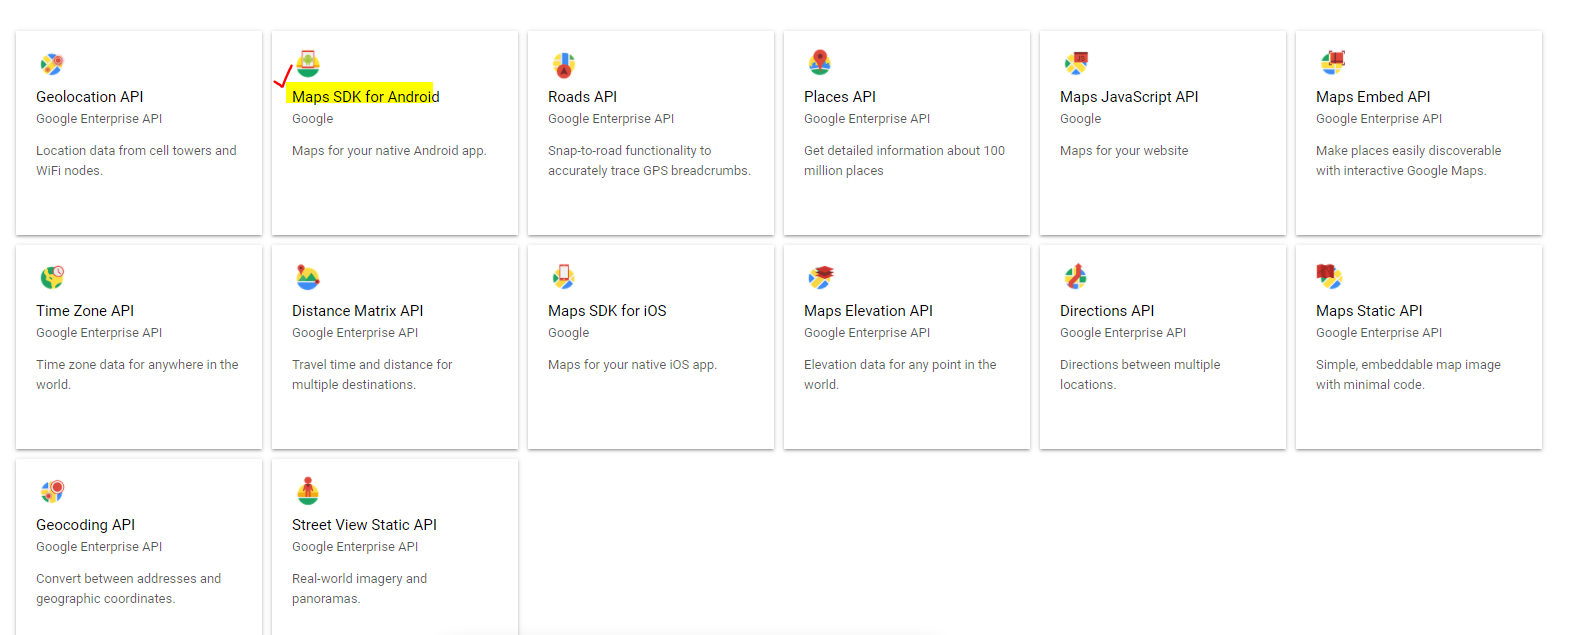Open the Geolocation API title

[90, 97]
